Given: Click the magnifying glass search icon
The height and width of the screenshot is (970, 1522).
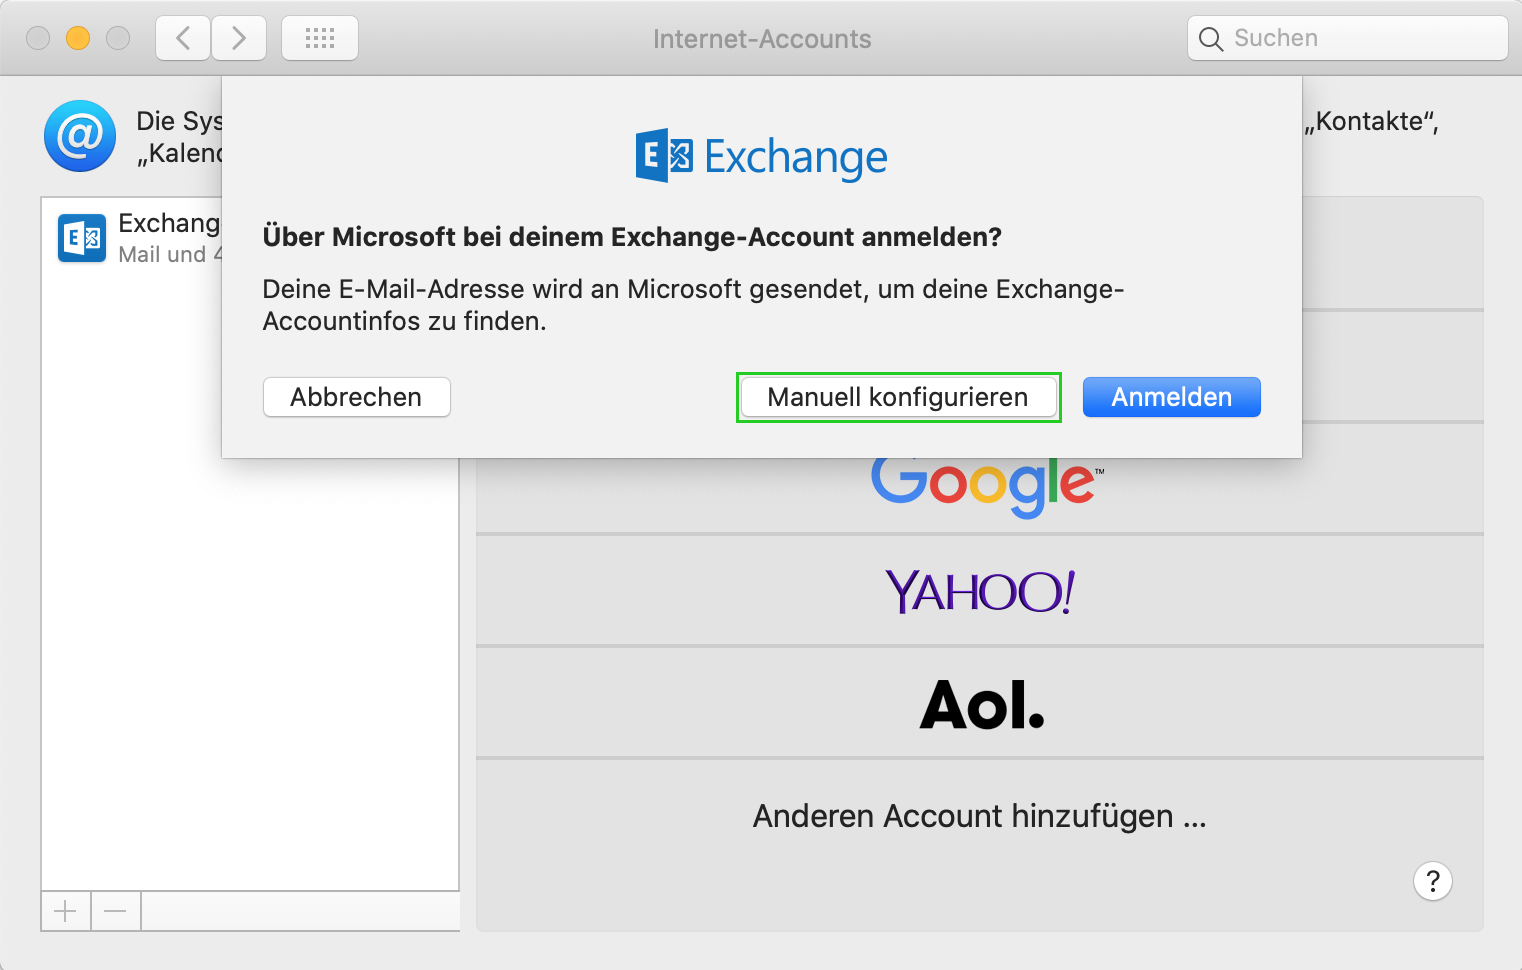Looking at the screenshot, I should [1210, 39].
